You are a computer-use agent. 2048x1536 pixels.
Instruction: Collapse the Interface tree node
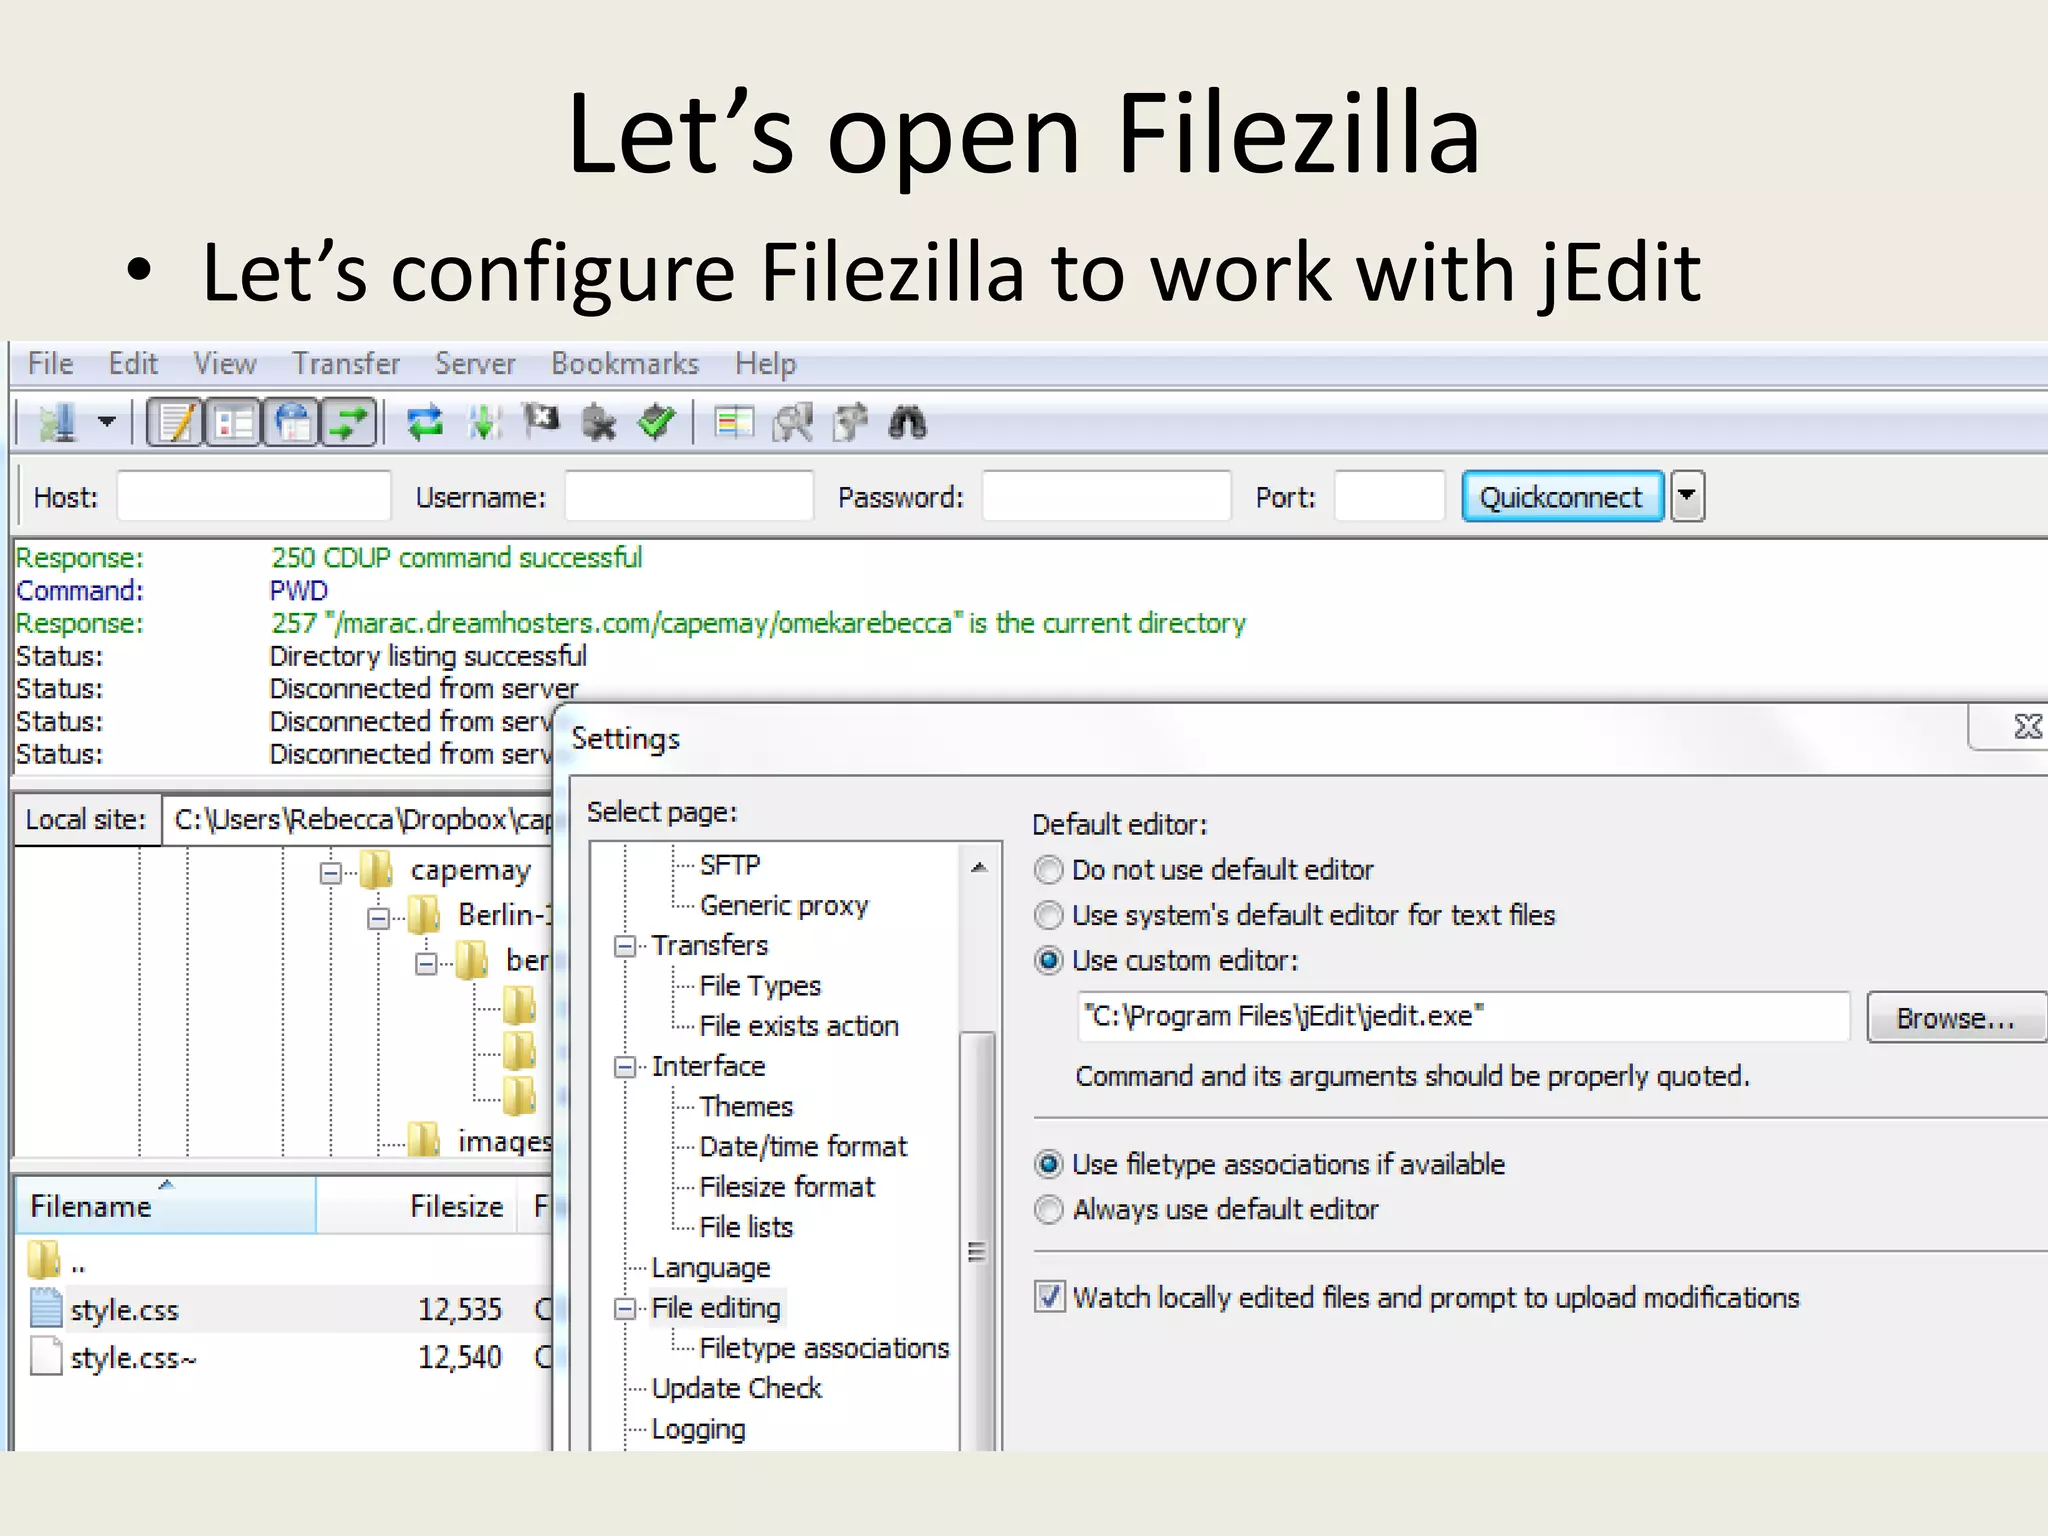[x=625, y=1067]
